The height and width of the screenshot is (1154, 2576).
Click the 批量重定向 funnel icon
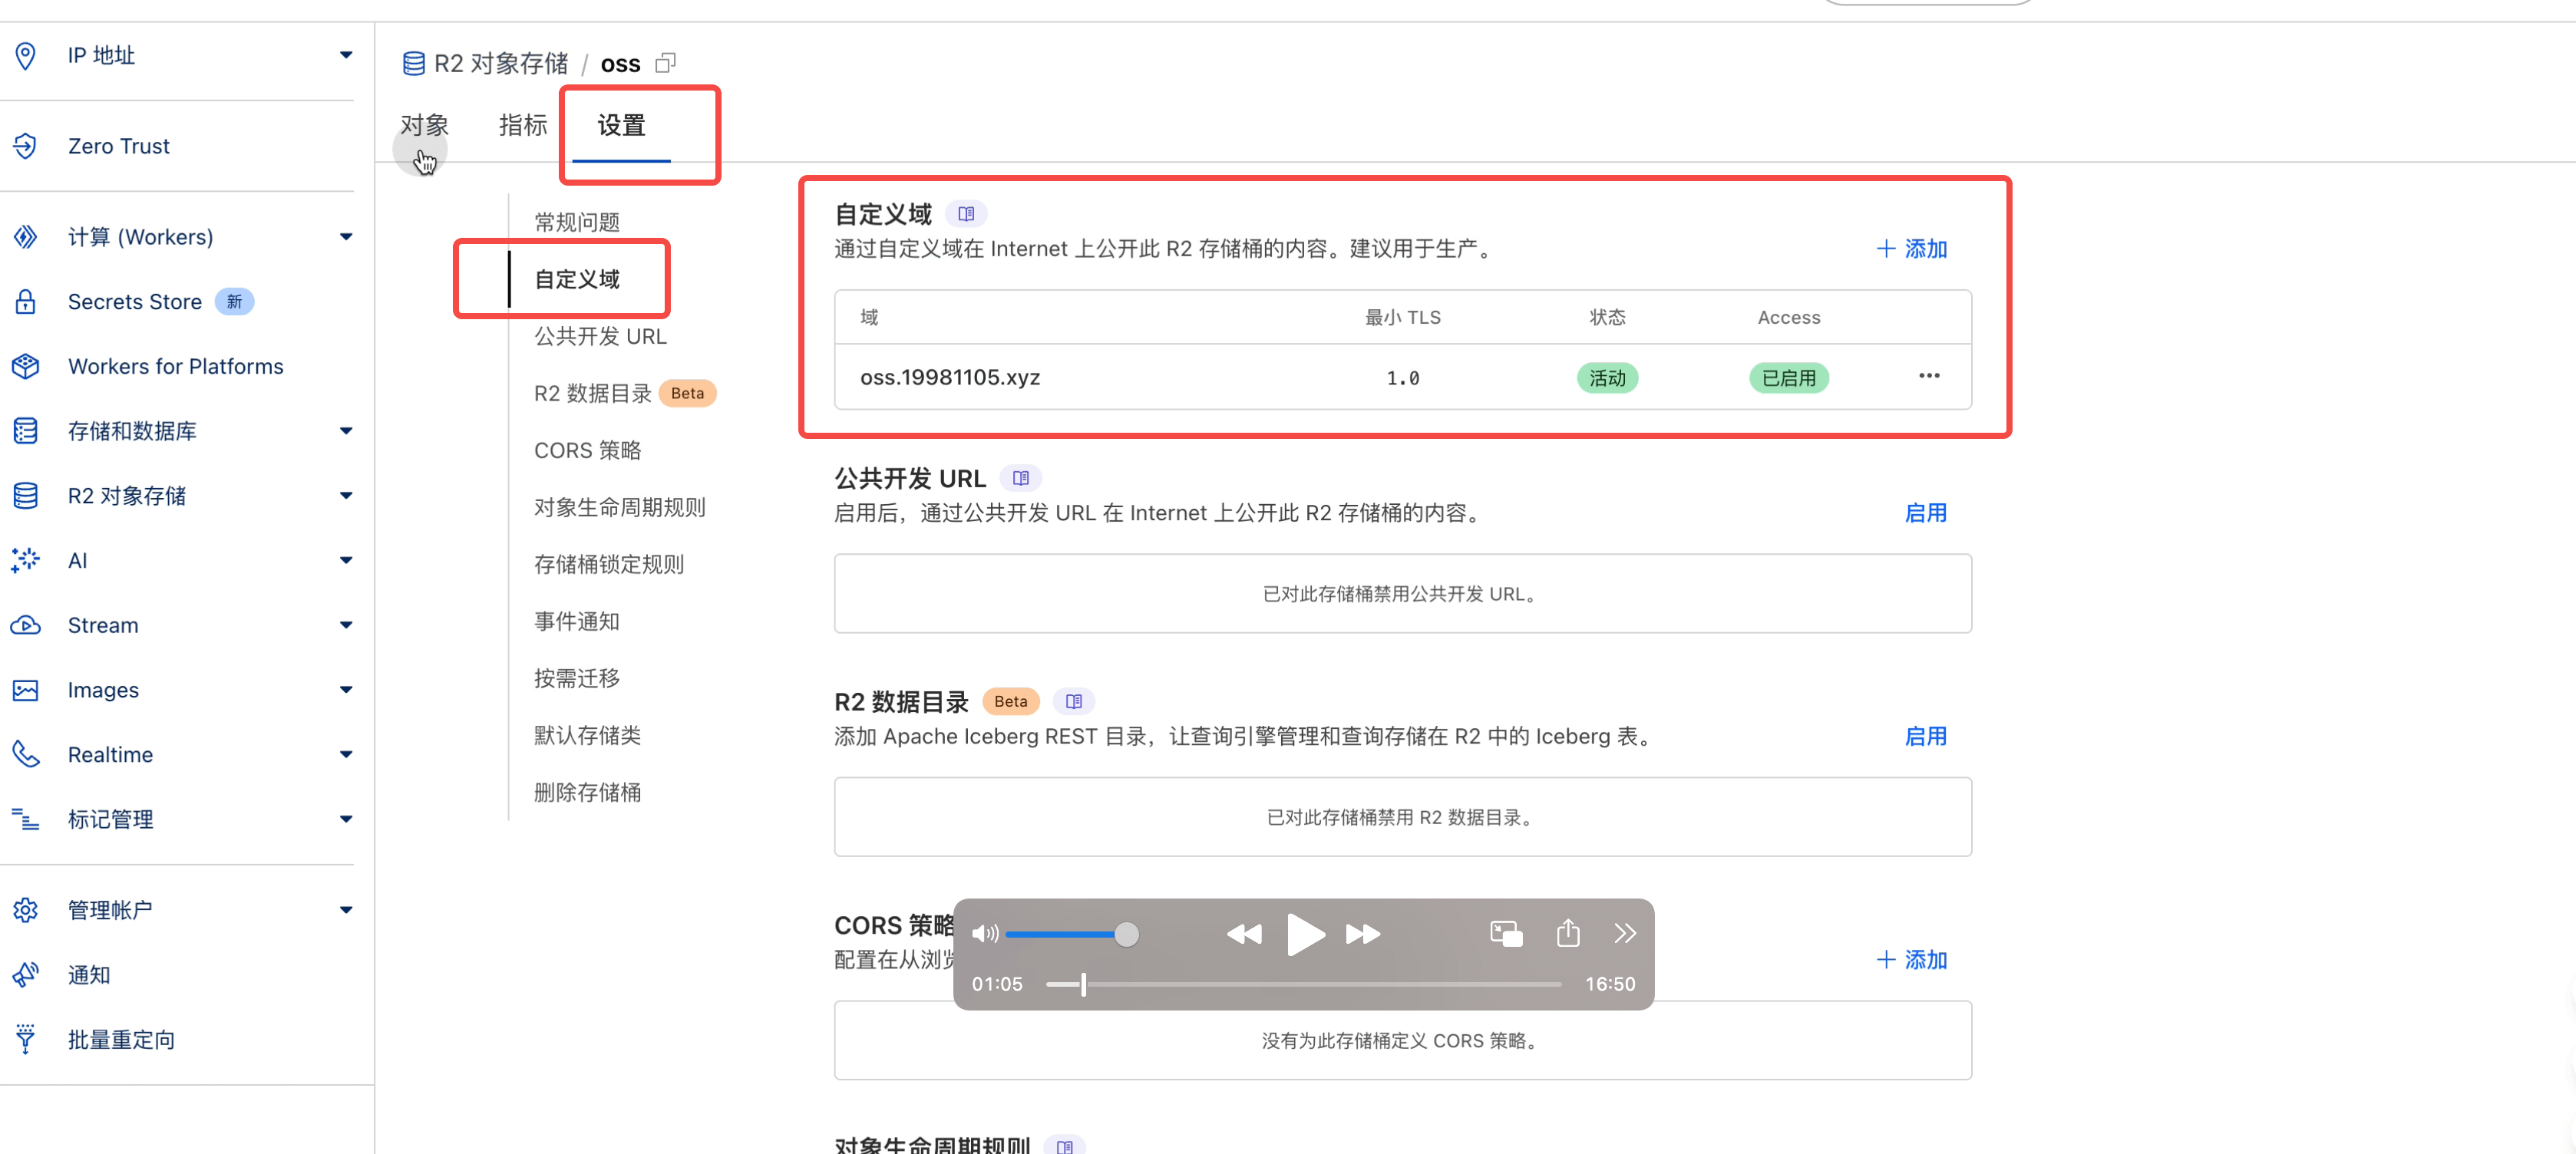coord(26,1039)
